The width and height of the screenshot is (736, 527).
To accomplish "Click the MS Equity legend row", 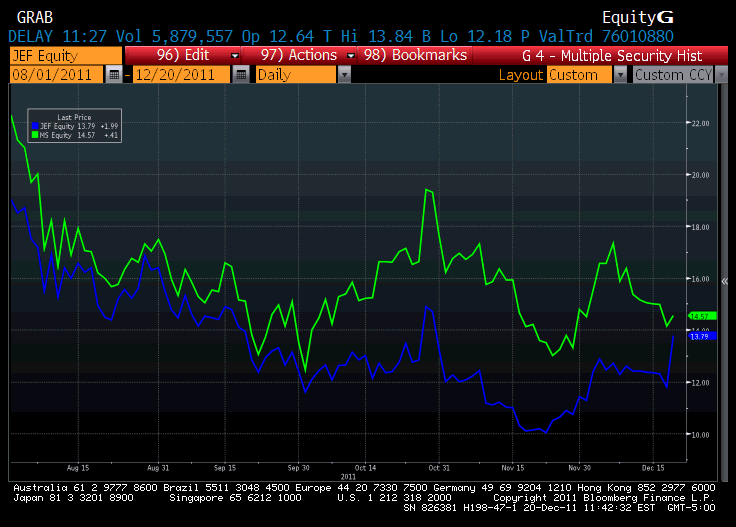I will tap(75, 135).
